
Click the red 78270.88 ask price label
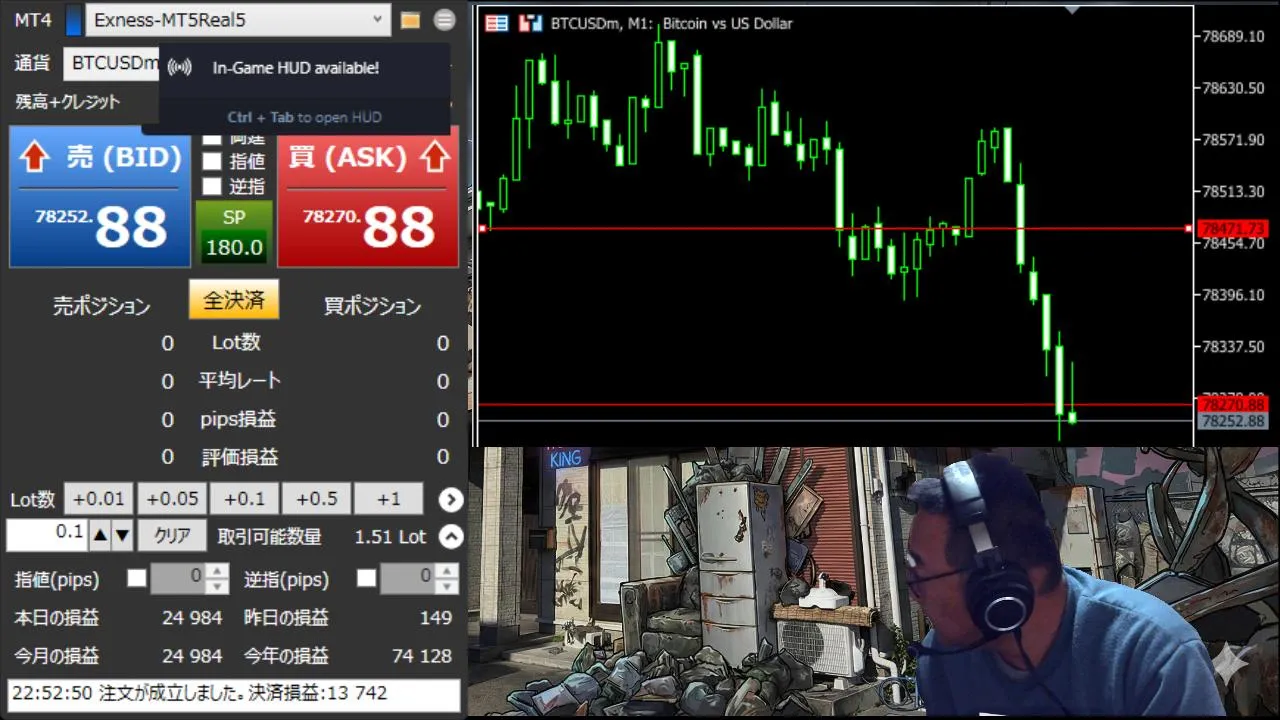click(x=1233, y=405)
